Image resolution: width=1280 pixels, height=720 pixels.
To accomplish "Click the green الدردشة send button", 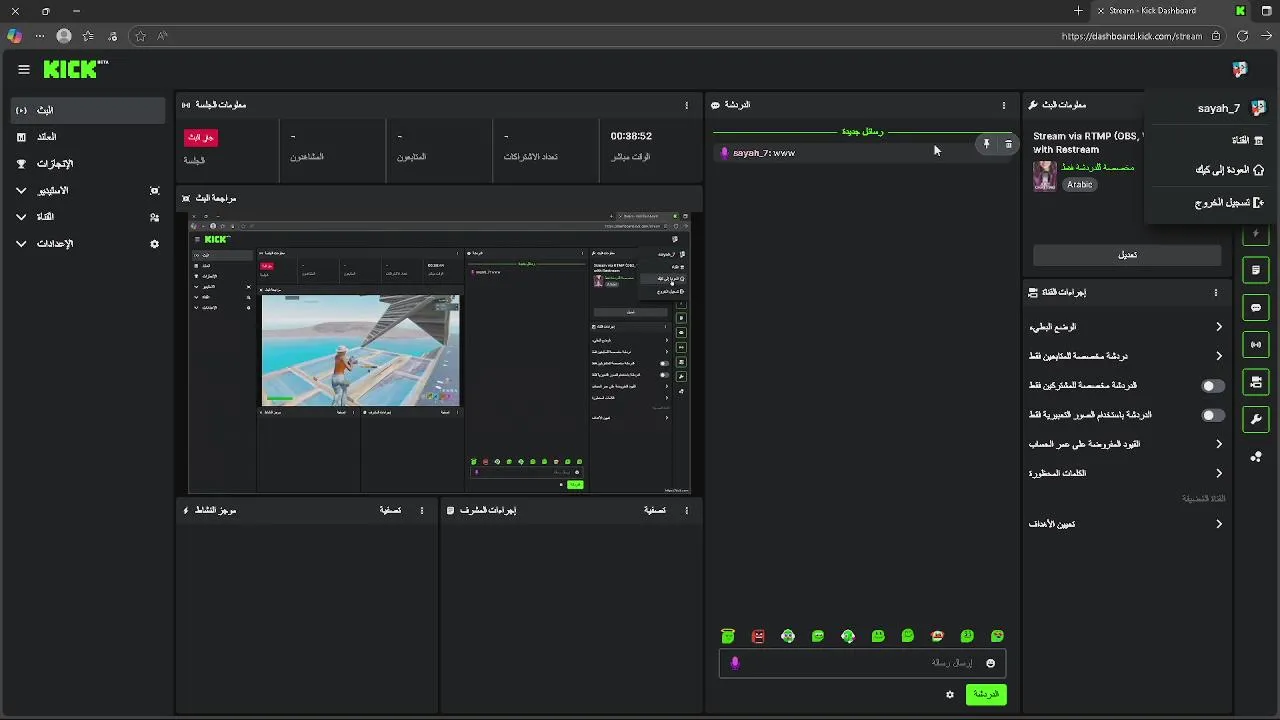I will 986,694.
